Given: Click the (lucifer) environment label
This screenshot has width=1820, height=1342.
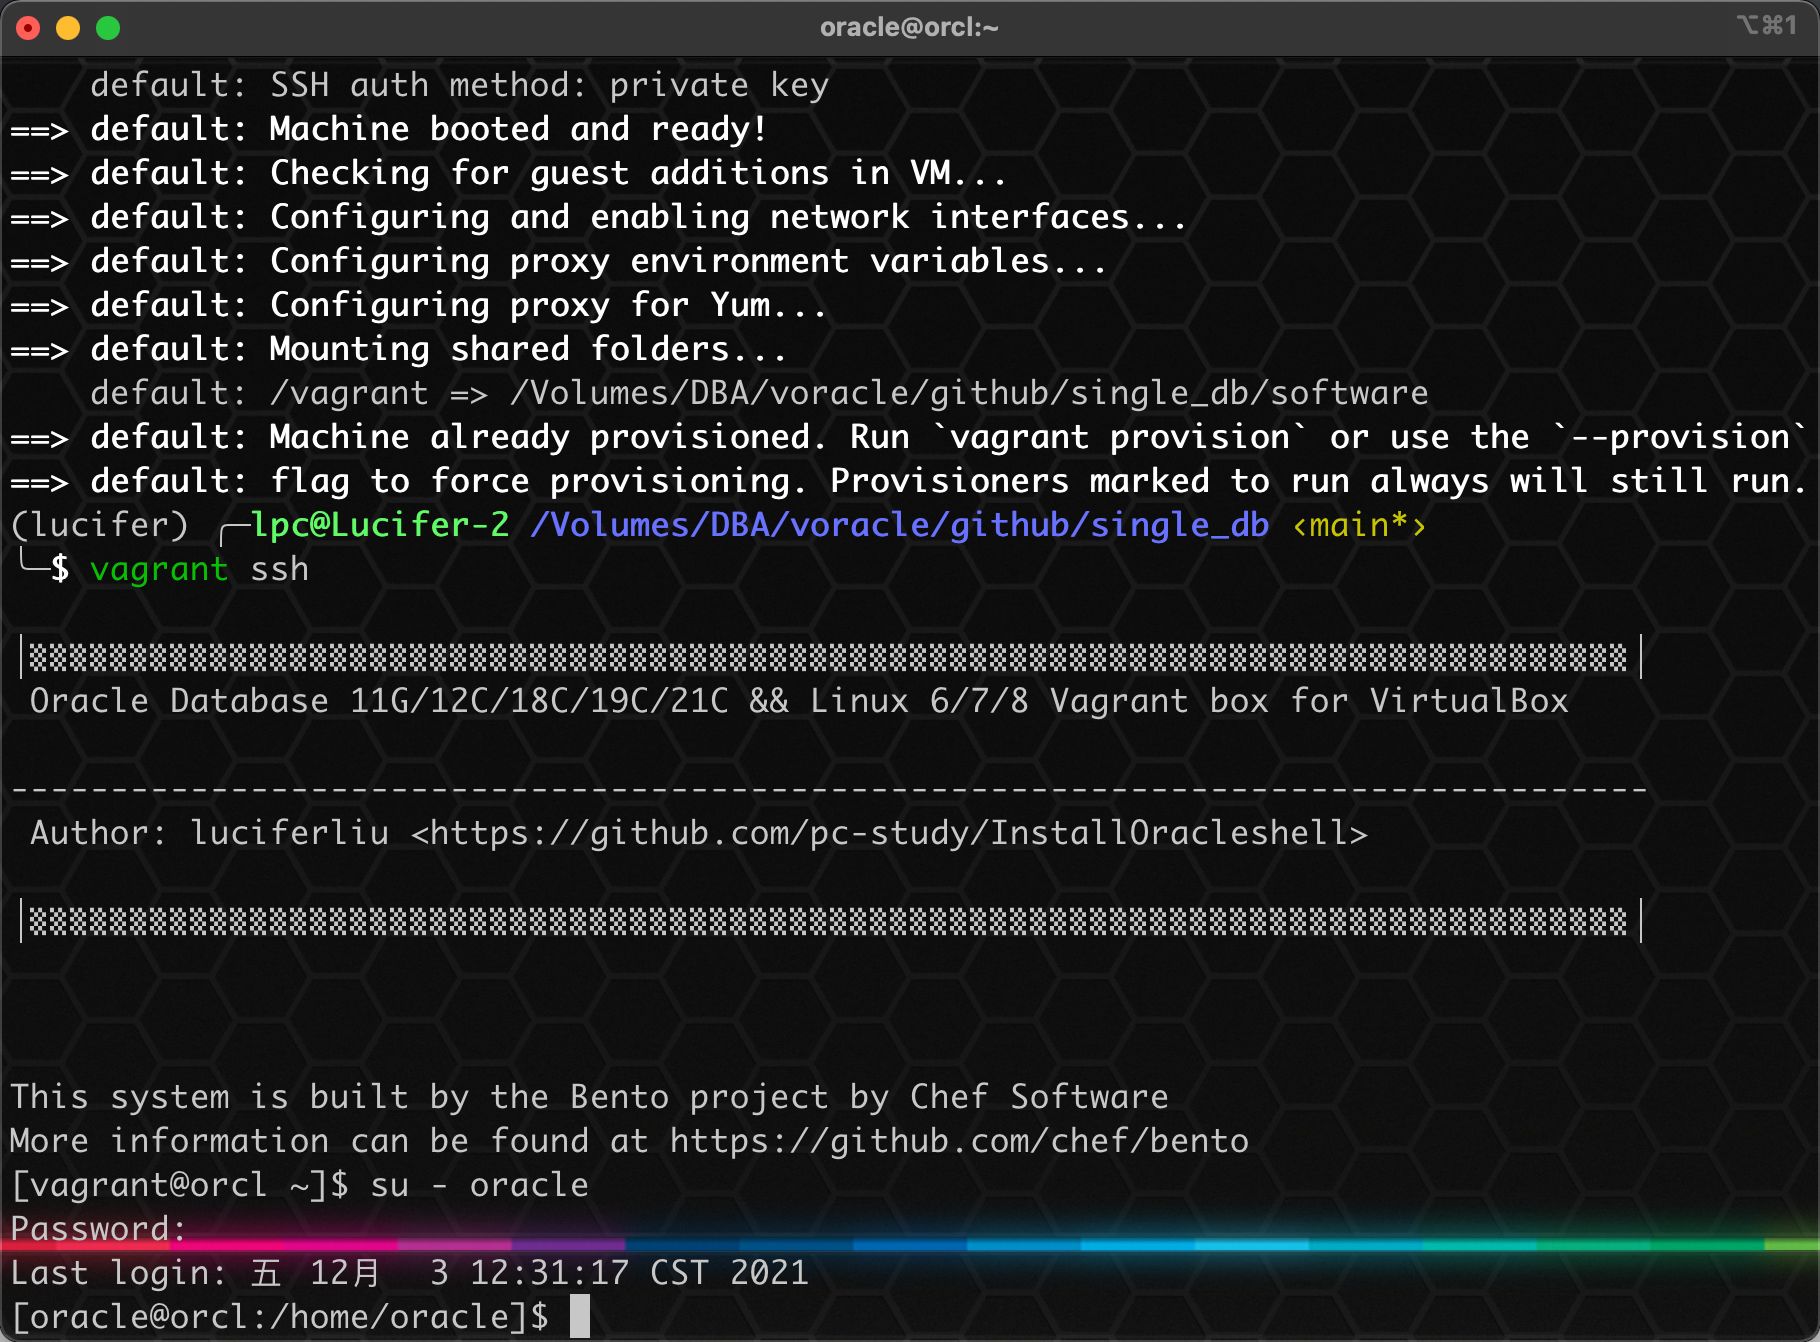Looking at the screenshot, I should coord(100,525).
